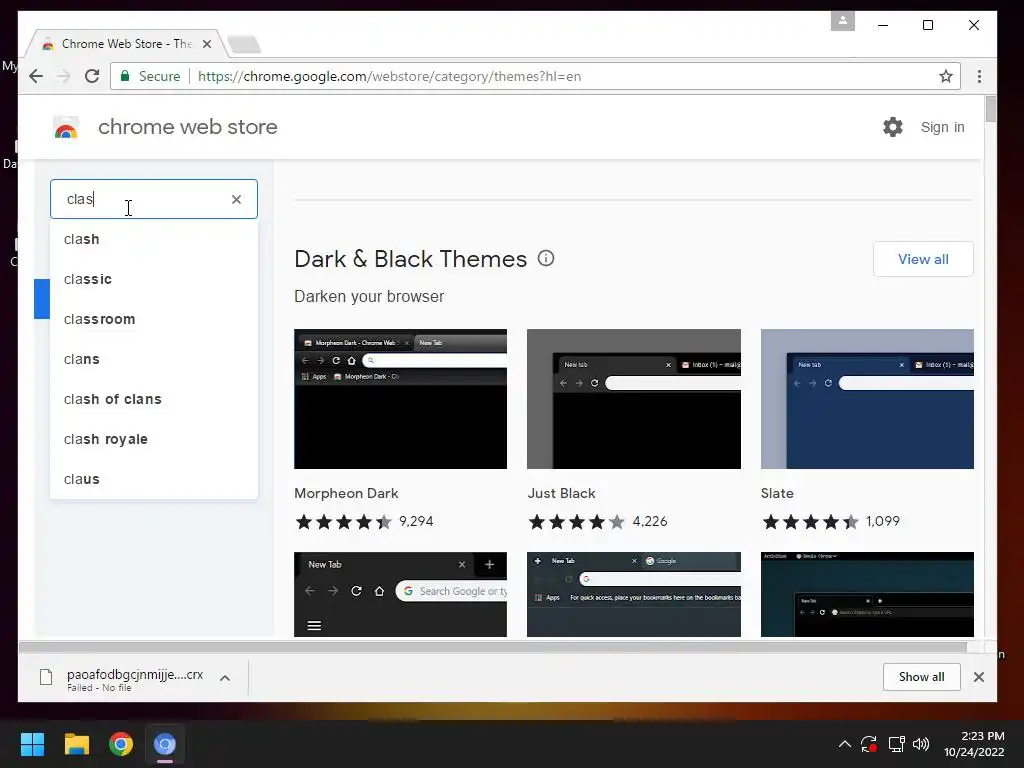
Task: Click Sign in link
Action: [x=942, y=127]
